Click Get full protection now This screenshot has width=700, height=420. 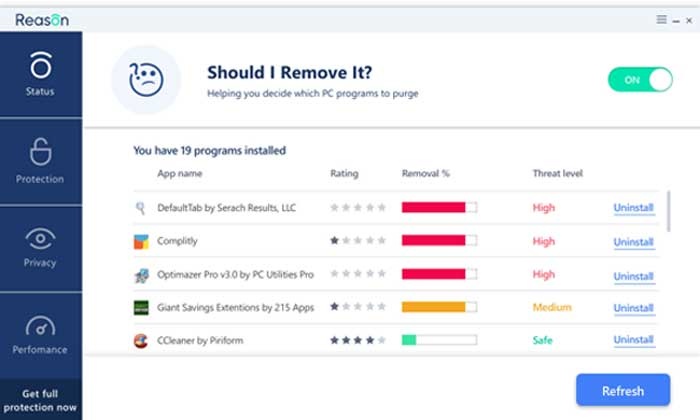pos(41,400)
